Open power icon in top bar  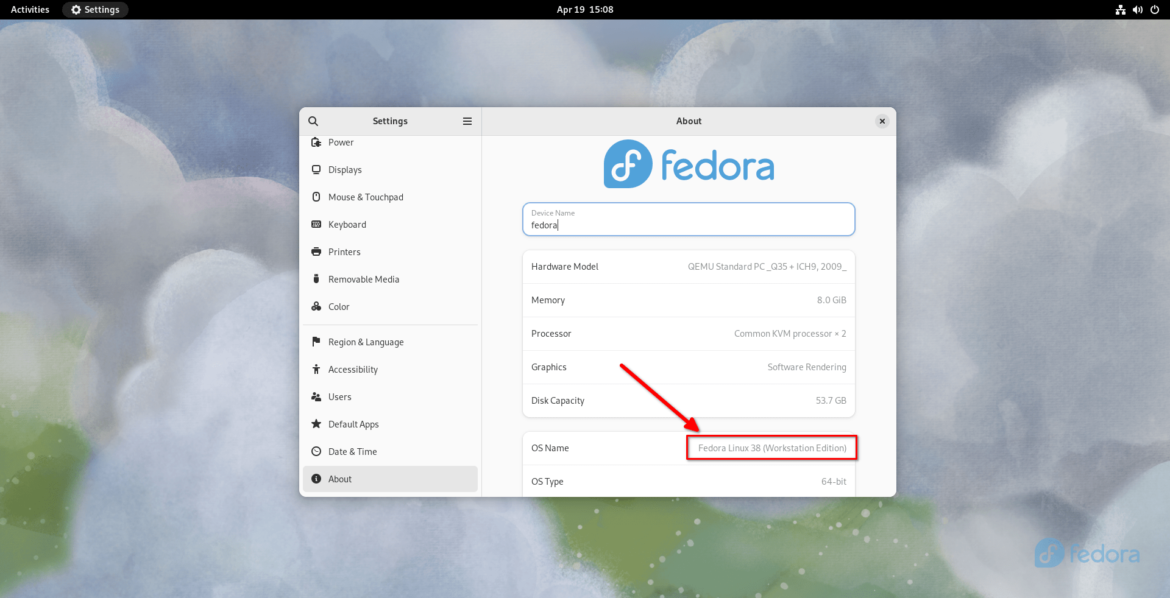point(1155,10)
